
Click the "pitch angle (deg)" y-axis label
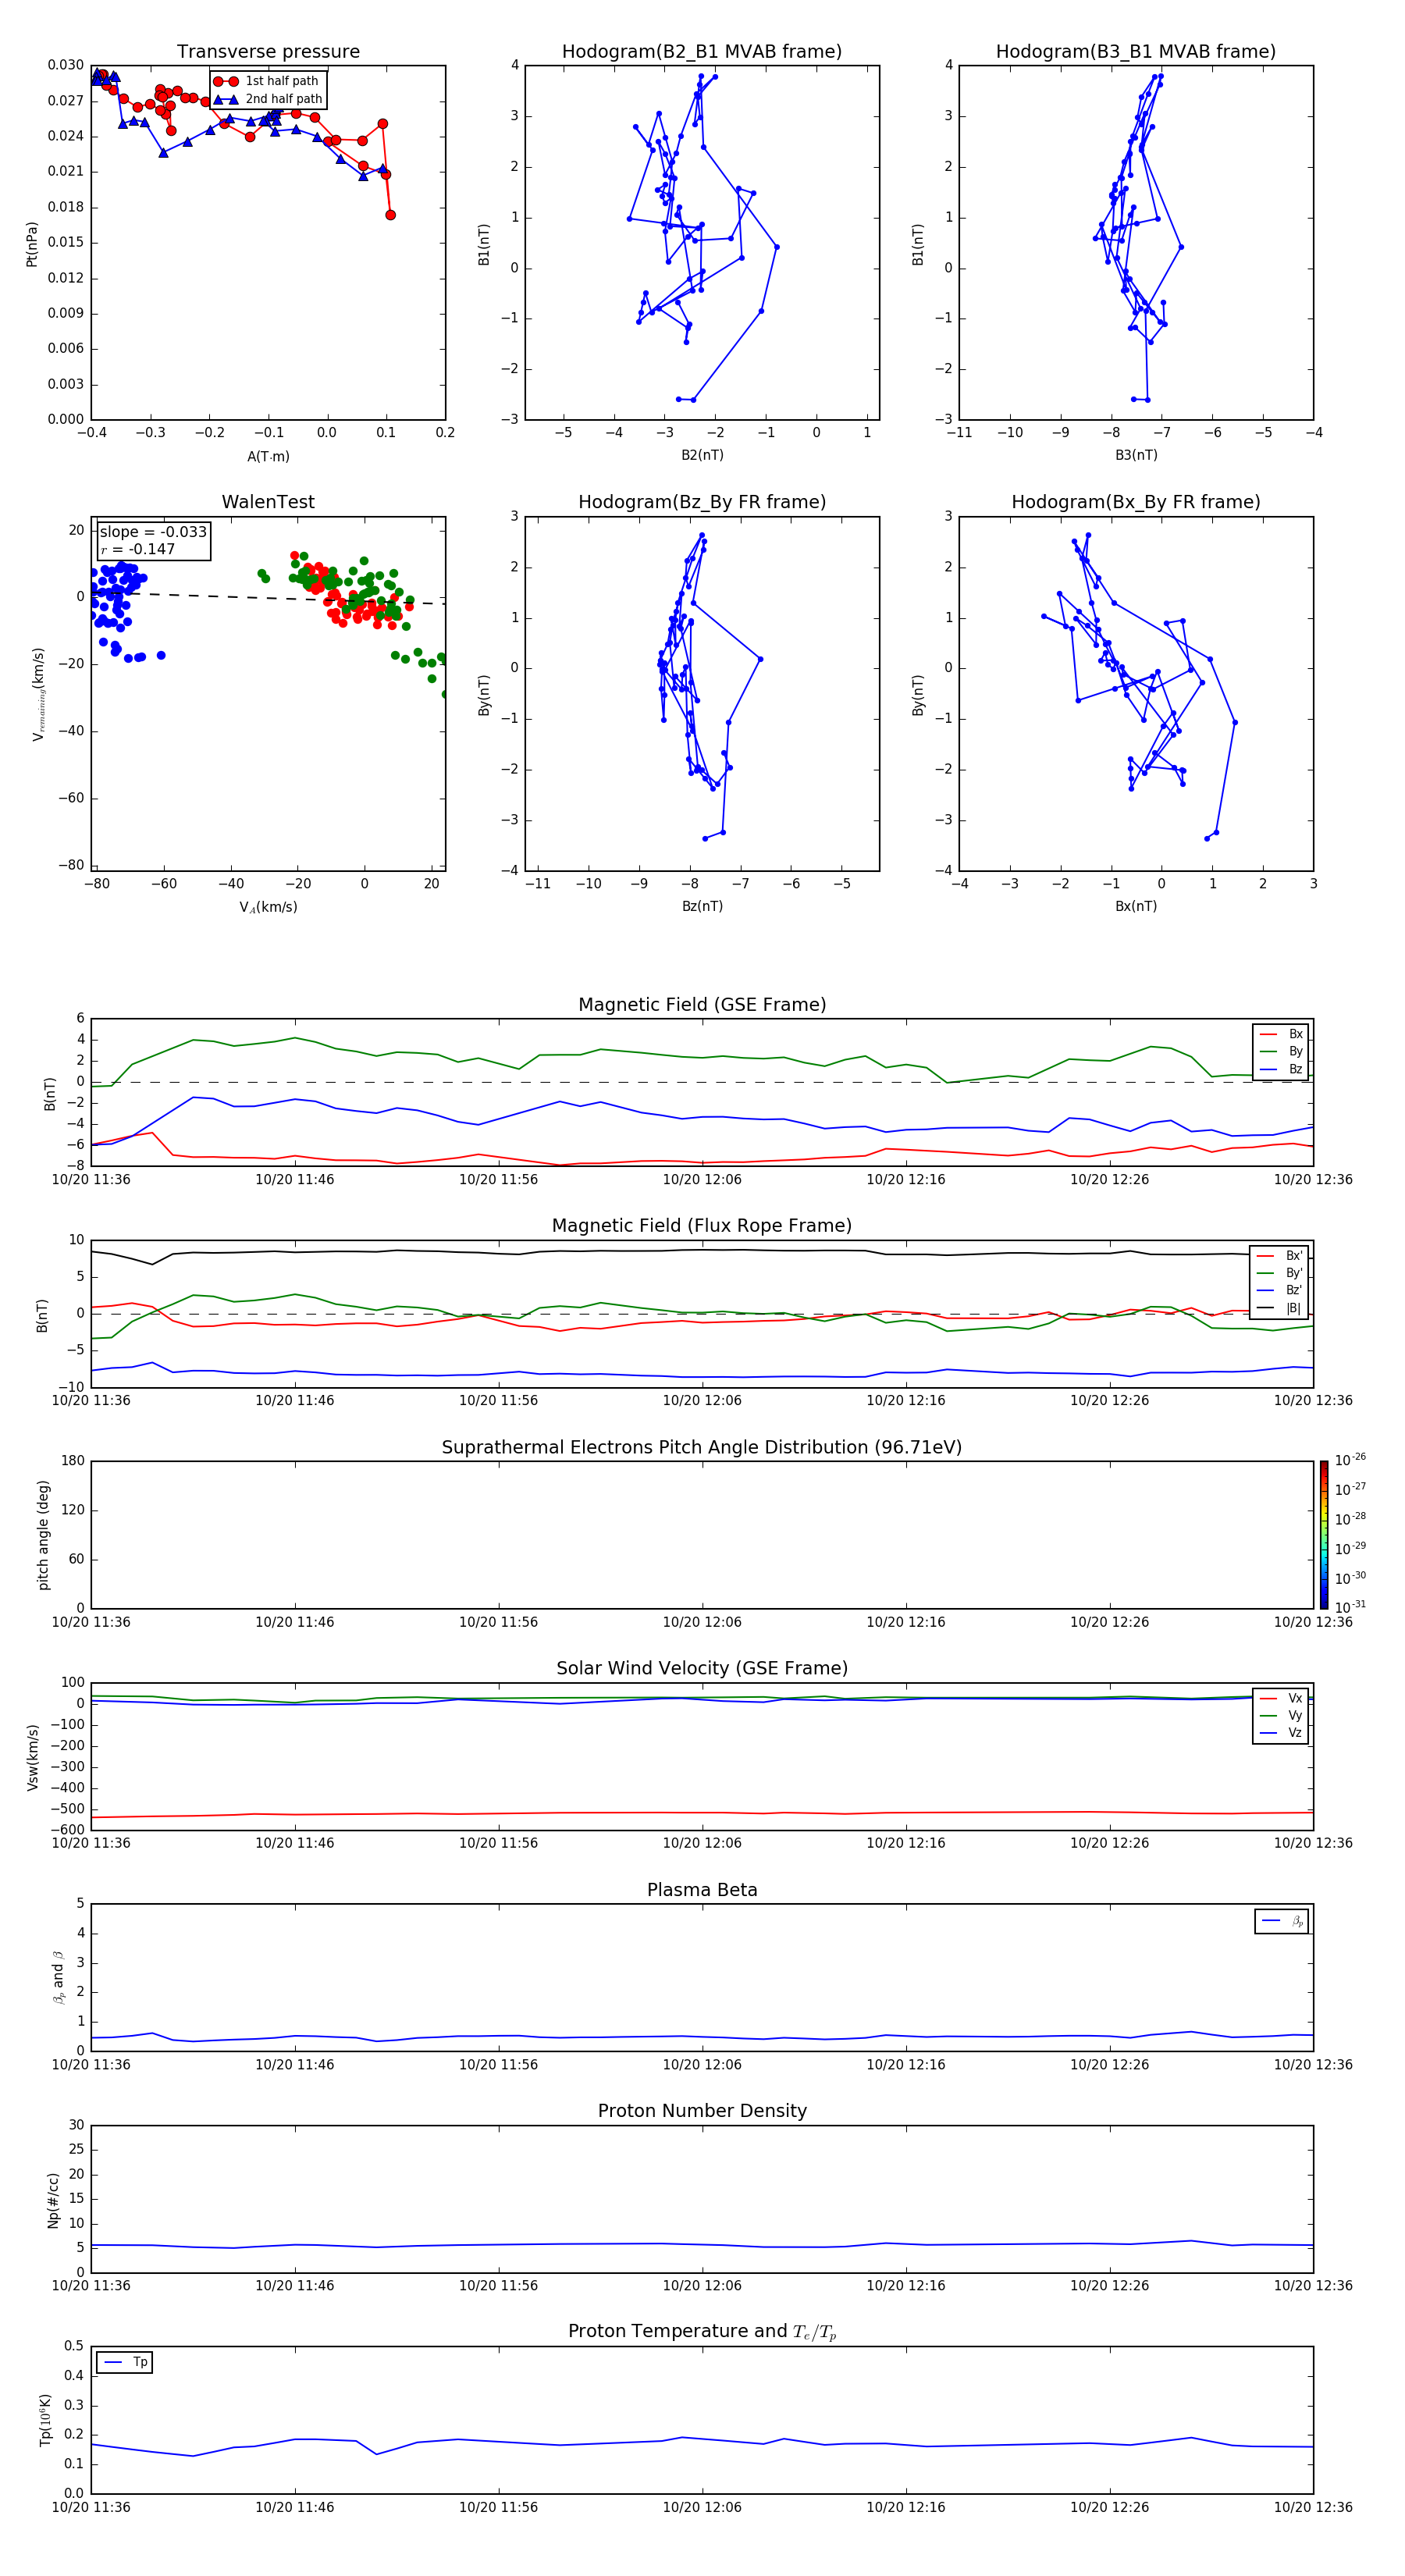(43, 1535)
